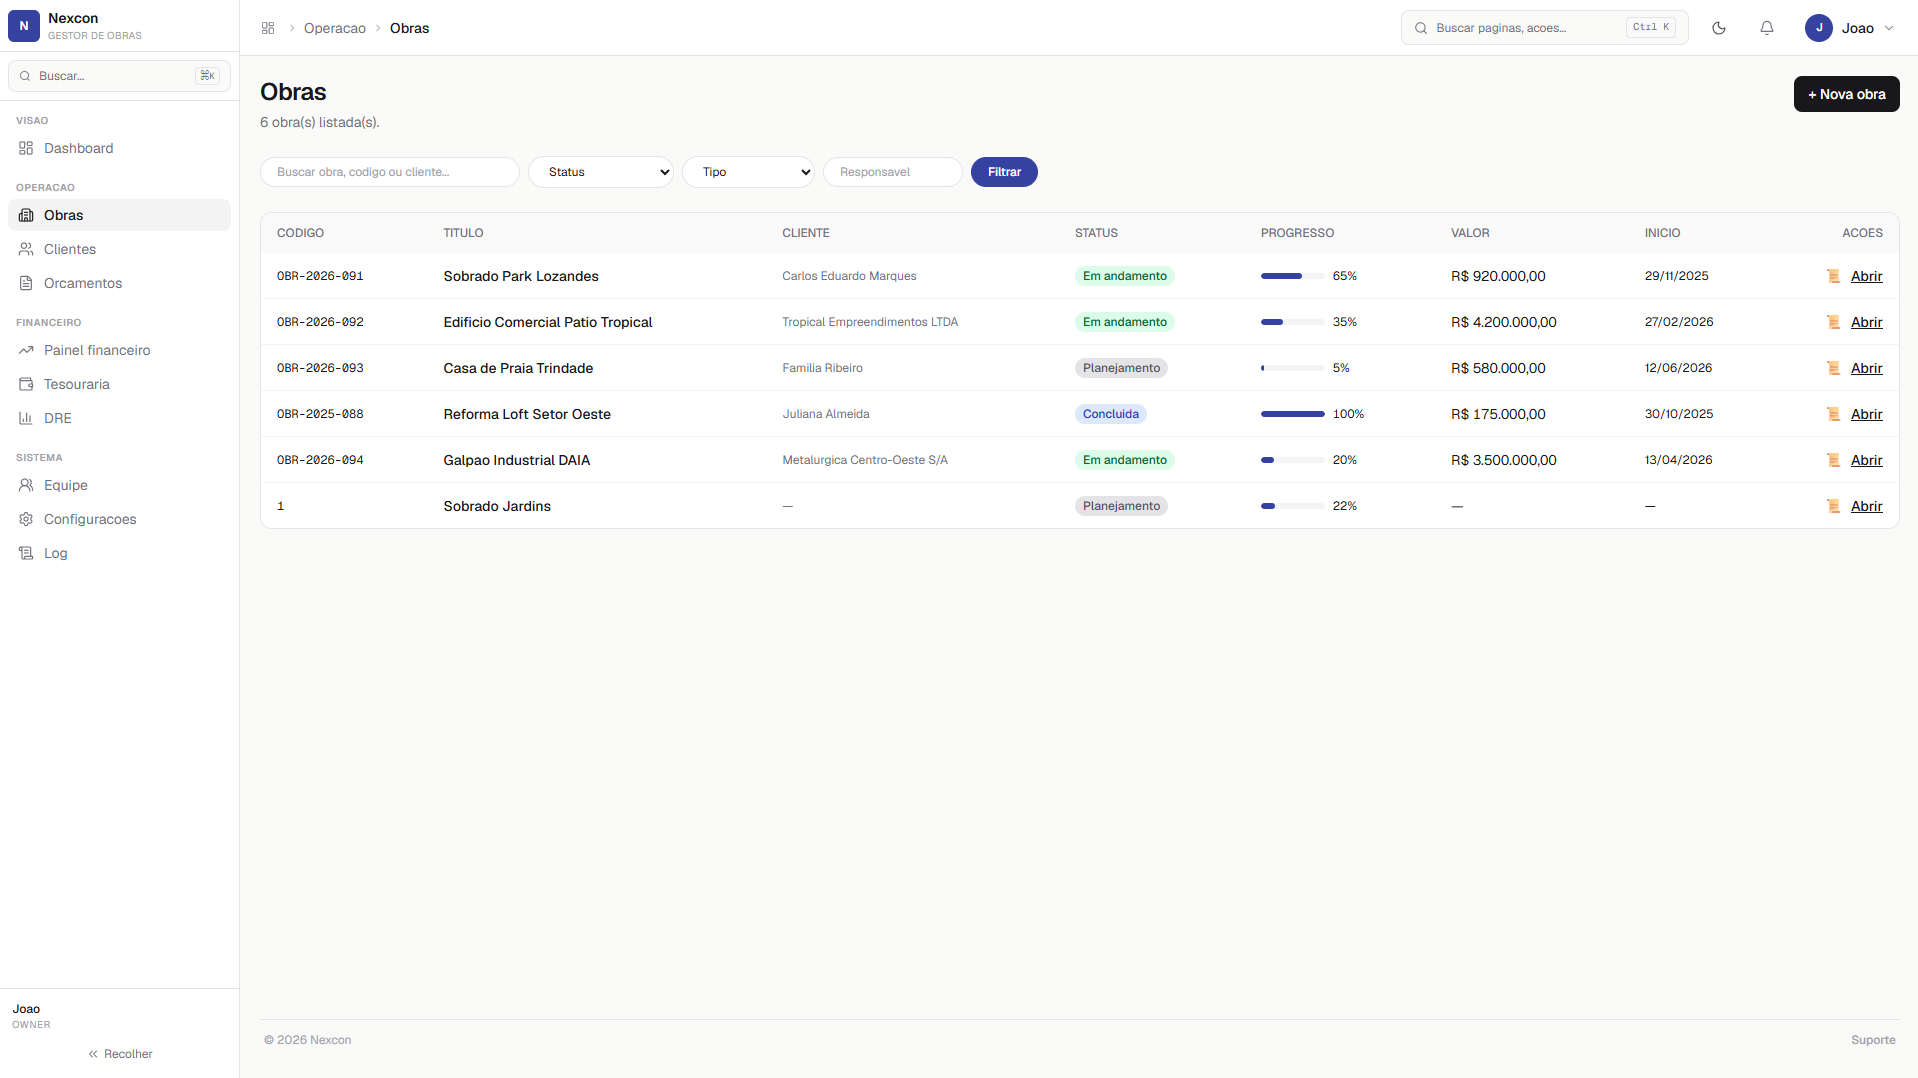Click the 100% progress bar
The image size is (1918, 1078).
click(1293, 414)
